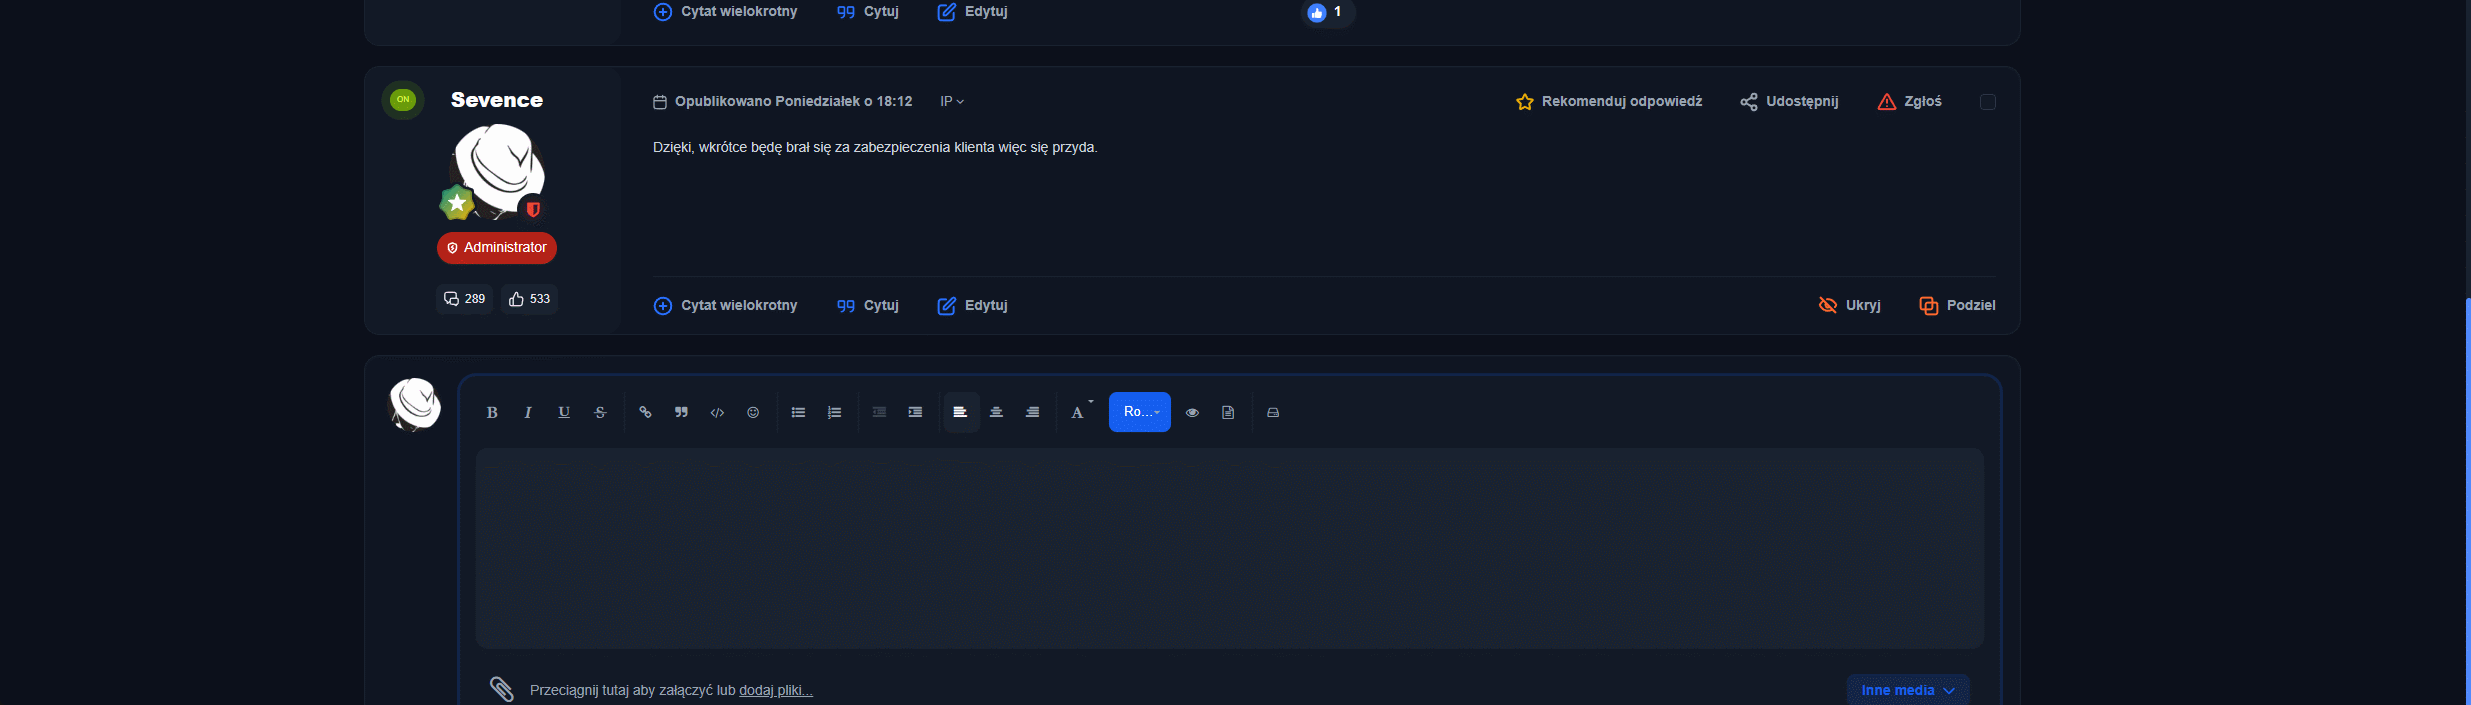The height and width of the screenshot is (705, 2471).
Task: Toggle bold formatting in the editor
Action: (x=492, y=412)
